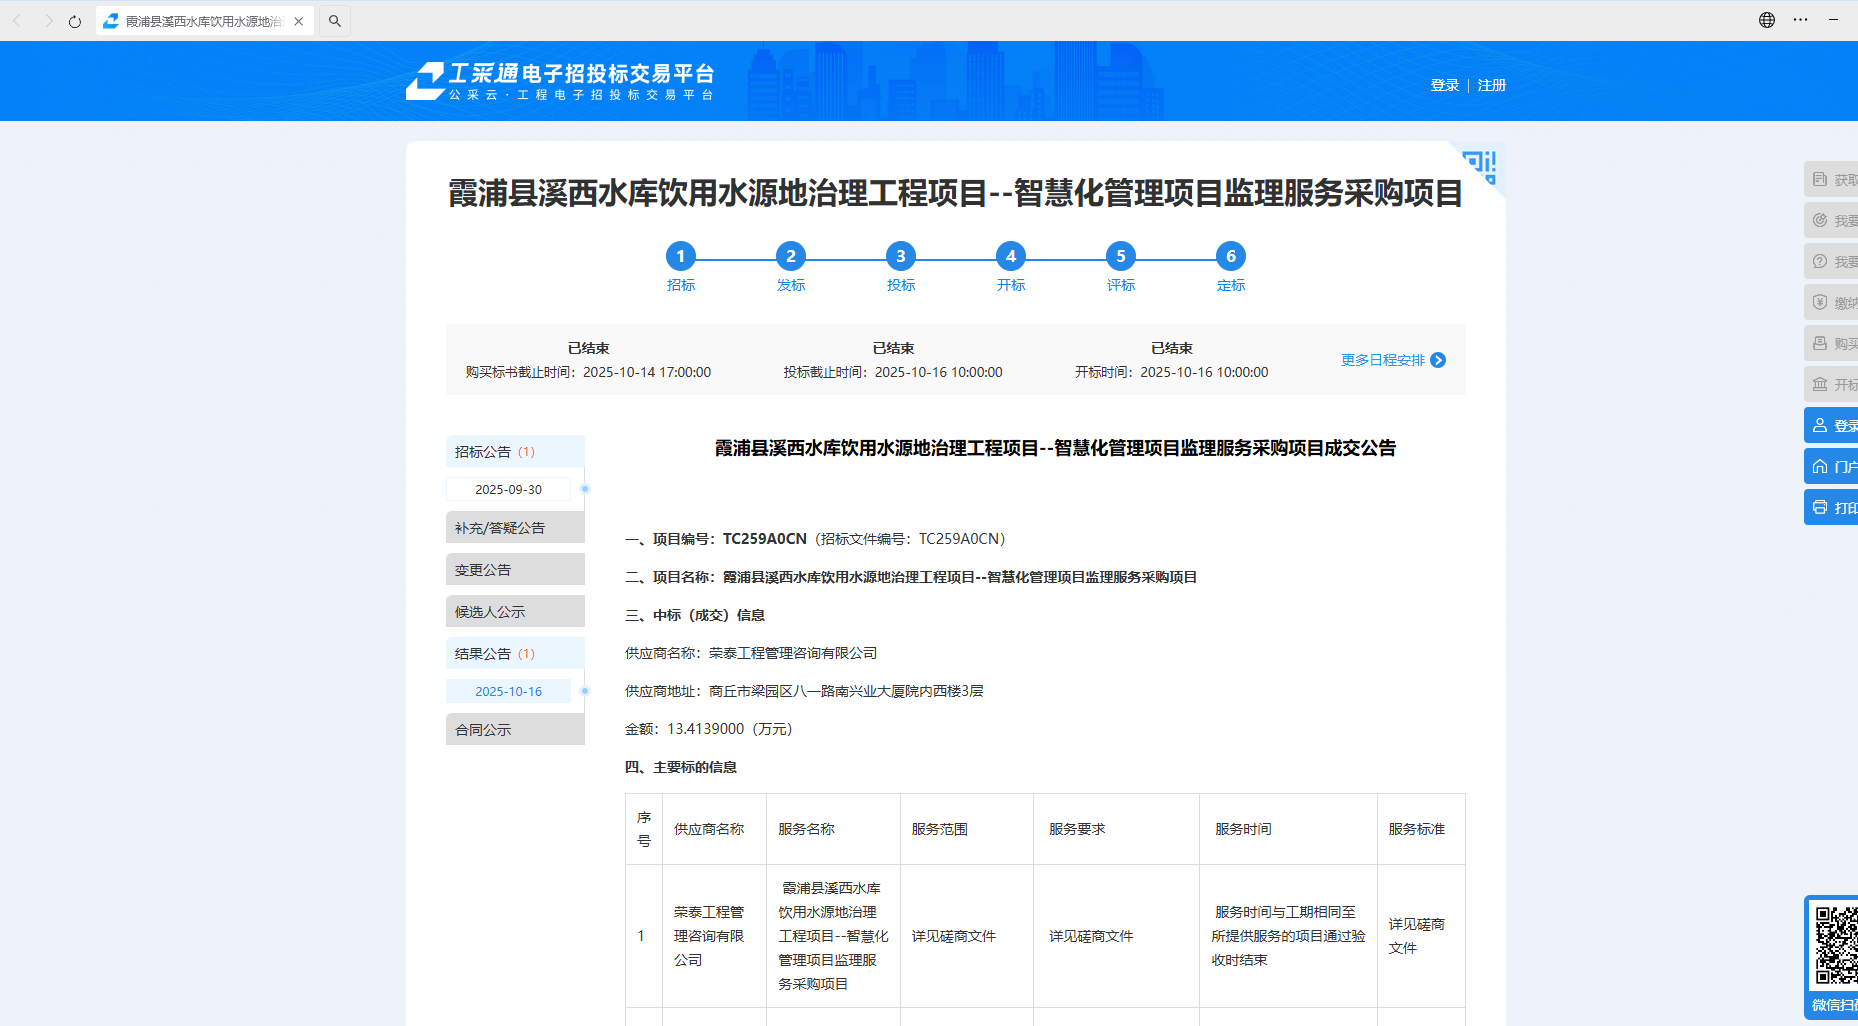Click the yen shield deposit icon
The height and width of the screenshot is (1026, 1858).
(1820, 303)
